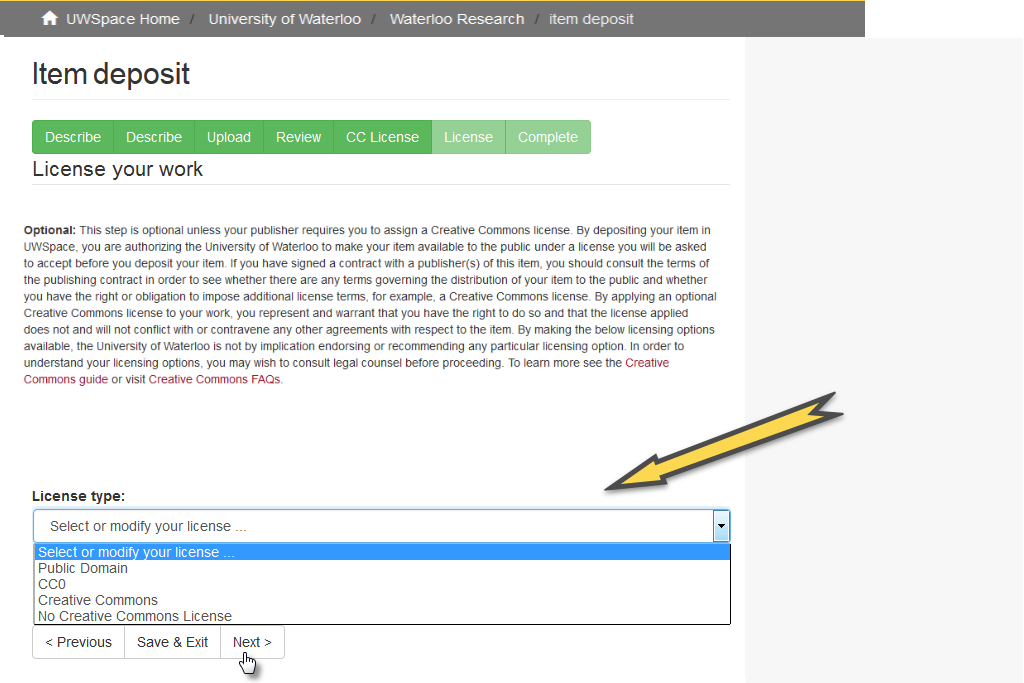Switch to the CC License step
Viewport: 1024px width, 683px height.
coord(382,136)
